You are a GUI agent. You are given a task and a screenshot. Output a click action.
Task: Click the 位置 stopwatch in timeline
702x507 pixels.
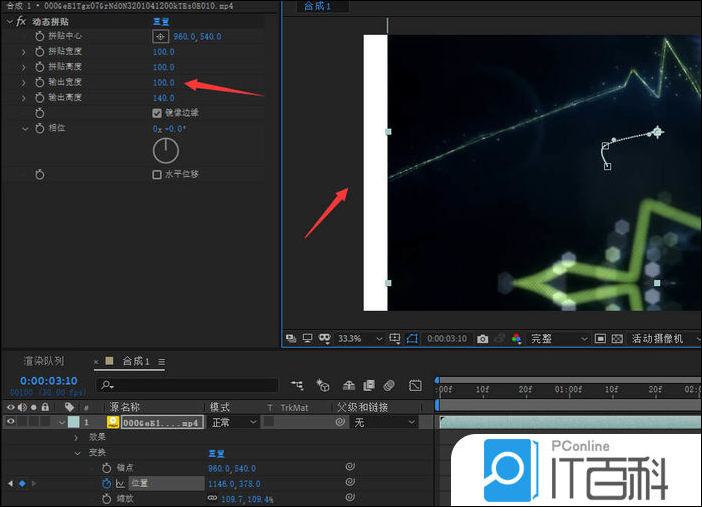[x=106, y=483]
